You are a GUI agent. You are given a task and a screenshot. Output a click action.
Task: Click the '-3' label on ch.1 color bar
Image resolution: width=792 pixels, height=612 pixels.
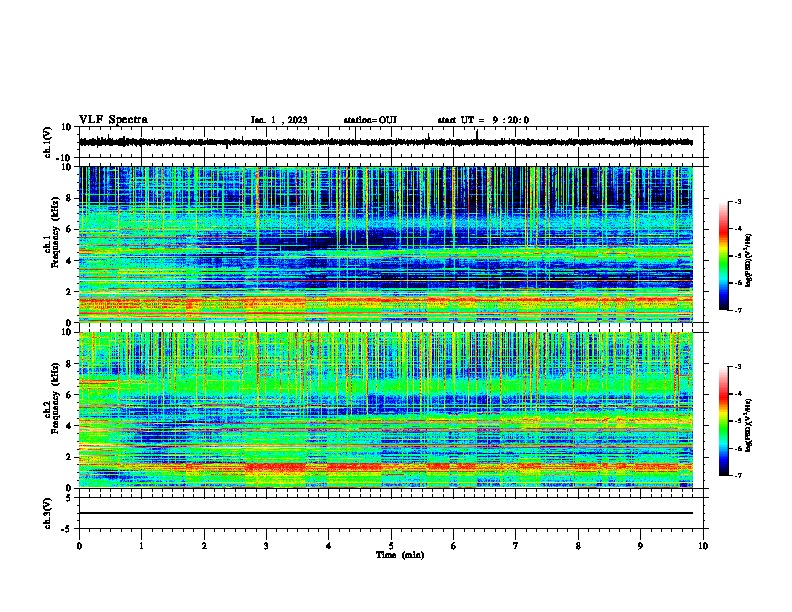click(737, 201)
